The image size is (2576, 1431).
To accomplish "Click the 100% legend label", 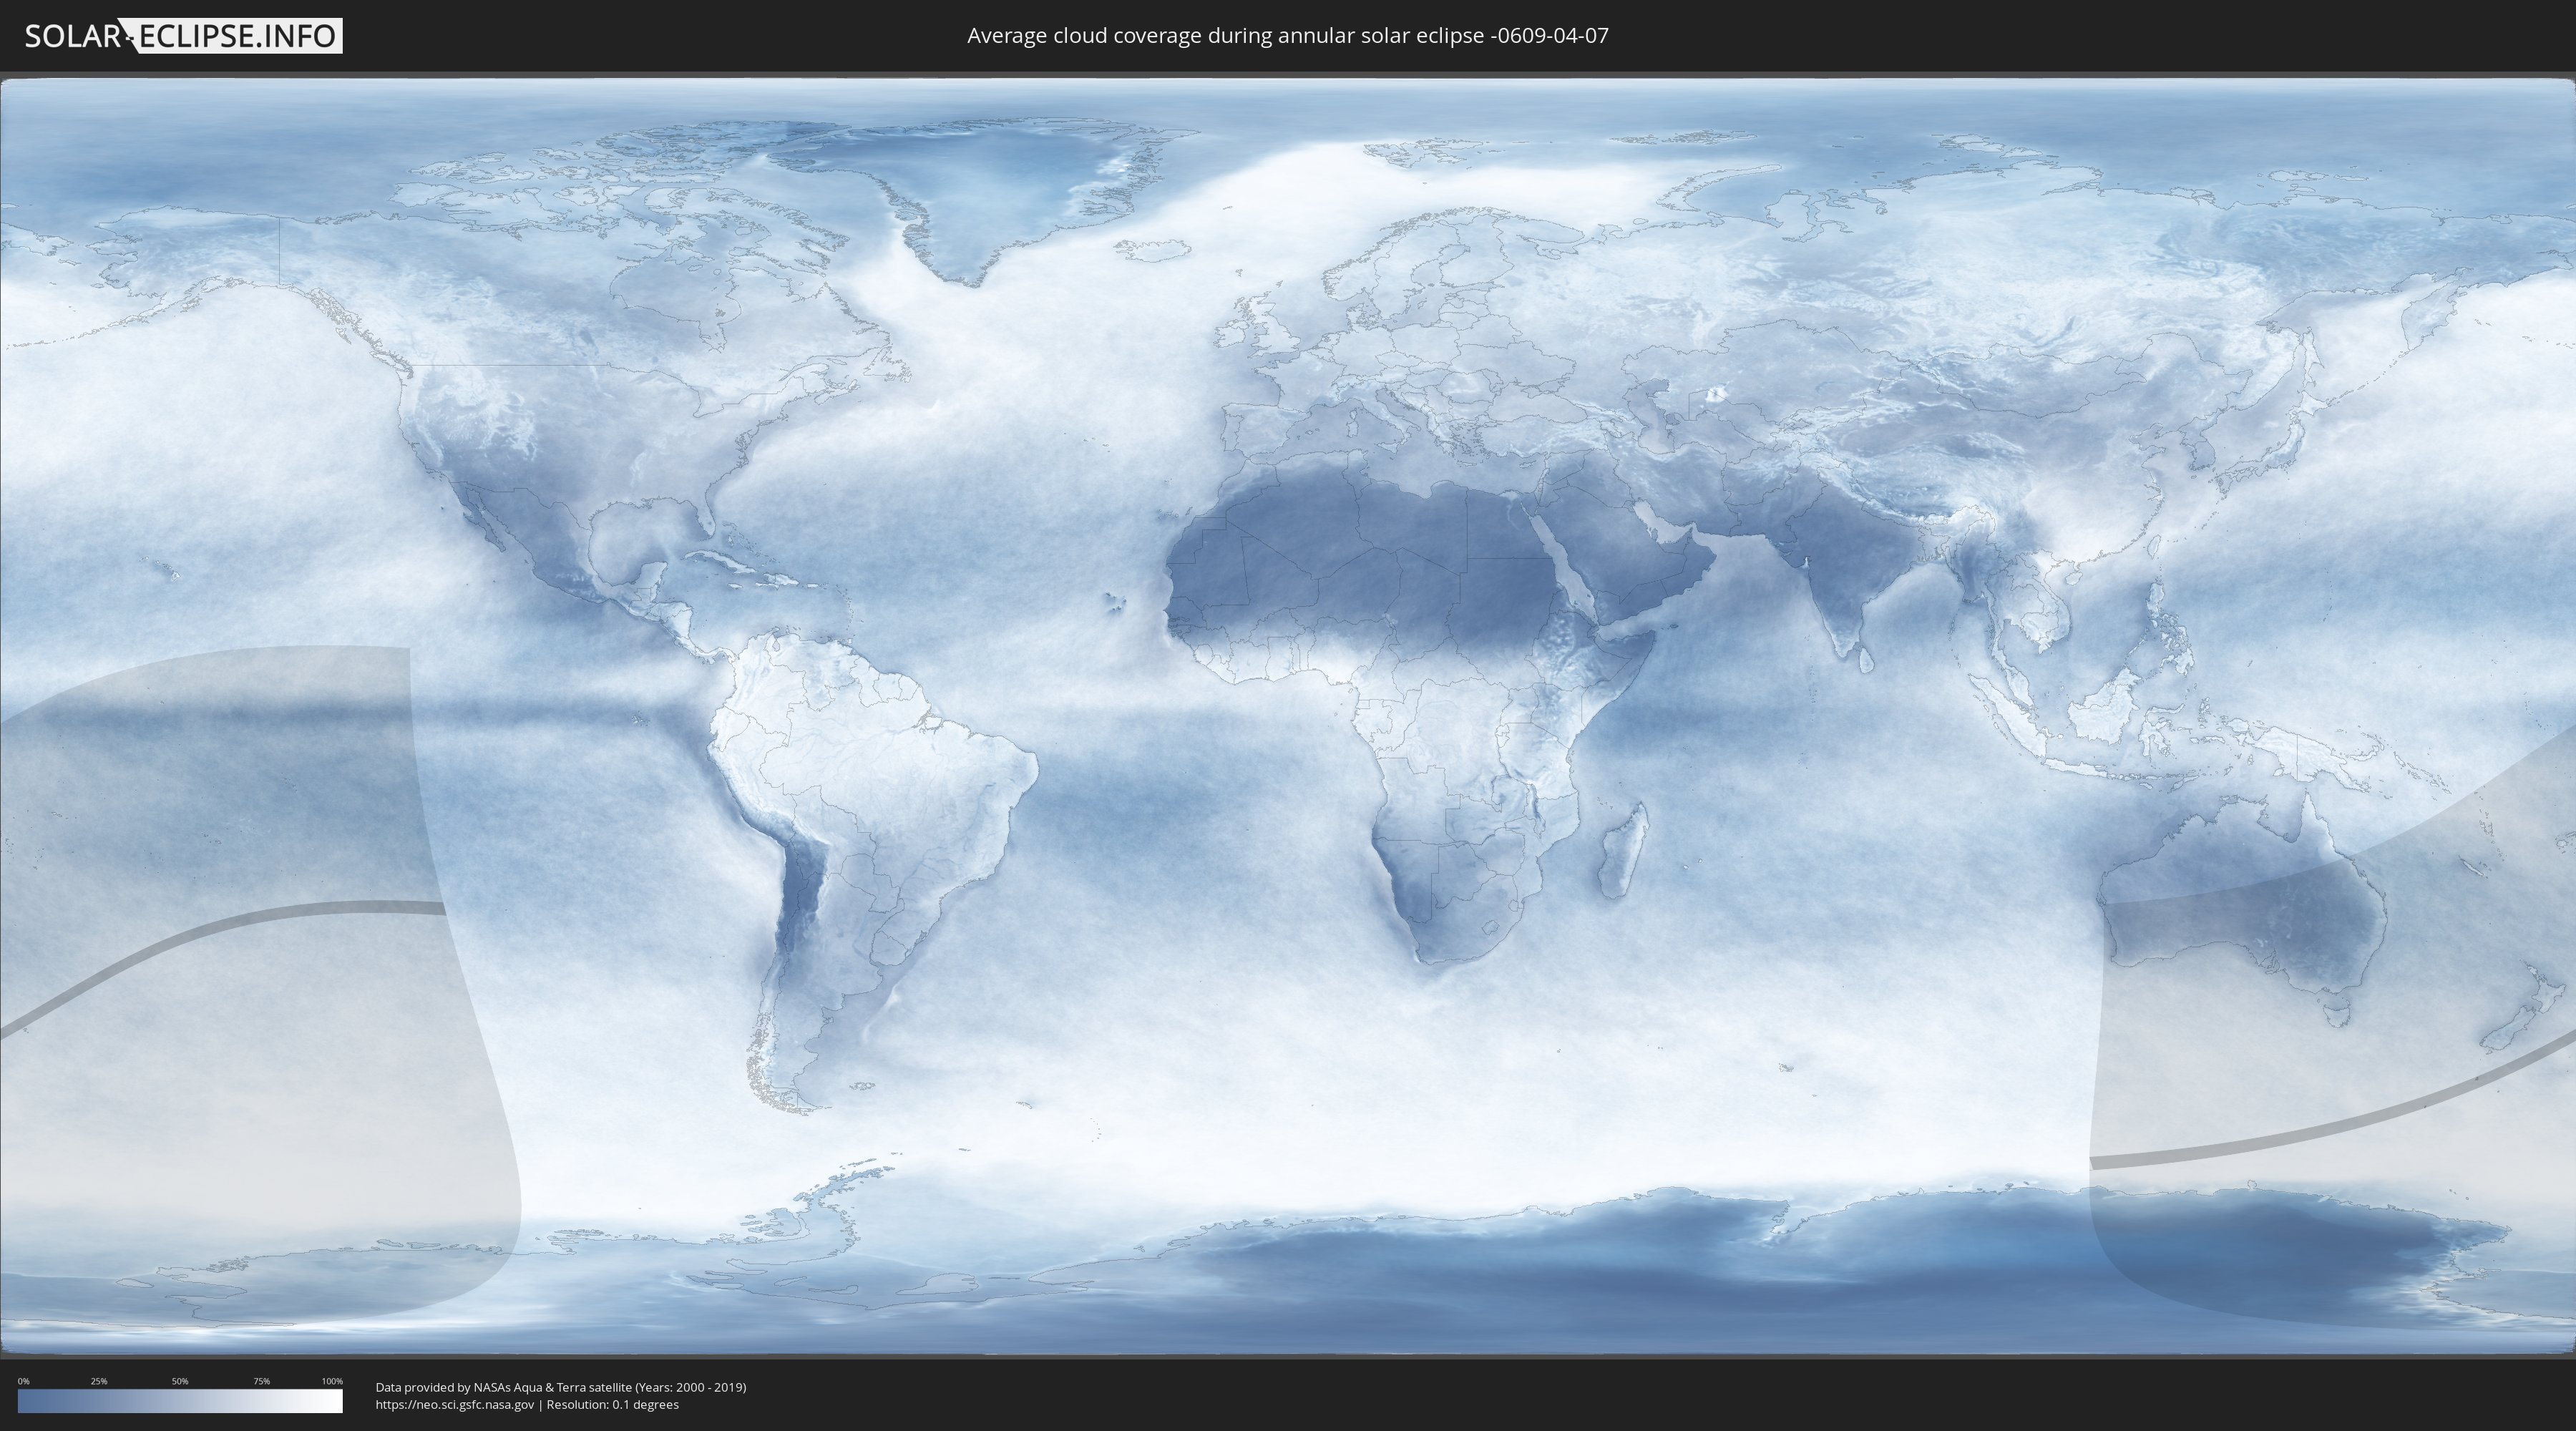I will [332, 1381].
